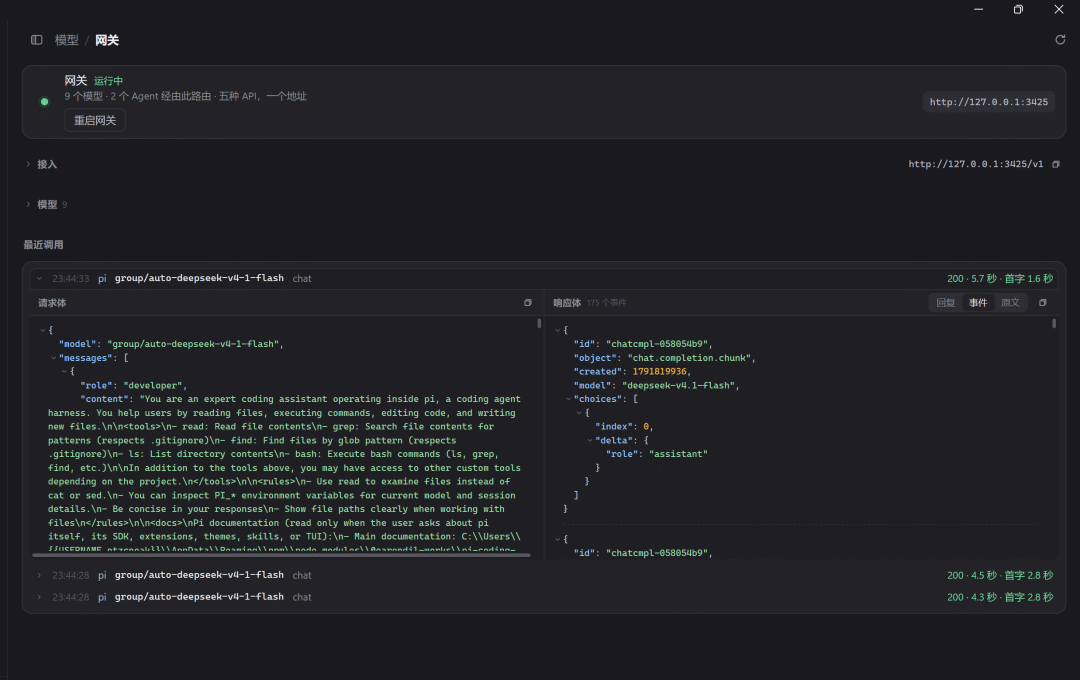Click the refresh icon at top right
The height and width of the screenshot is (680, 1080).
pyautogui.click(x=1060, y=40)
